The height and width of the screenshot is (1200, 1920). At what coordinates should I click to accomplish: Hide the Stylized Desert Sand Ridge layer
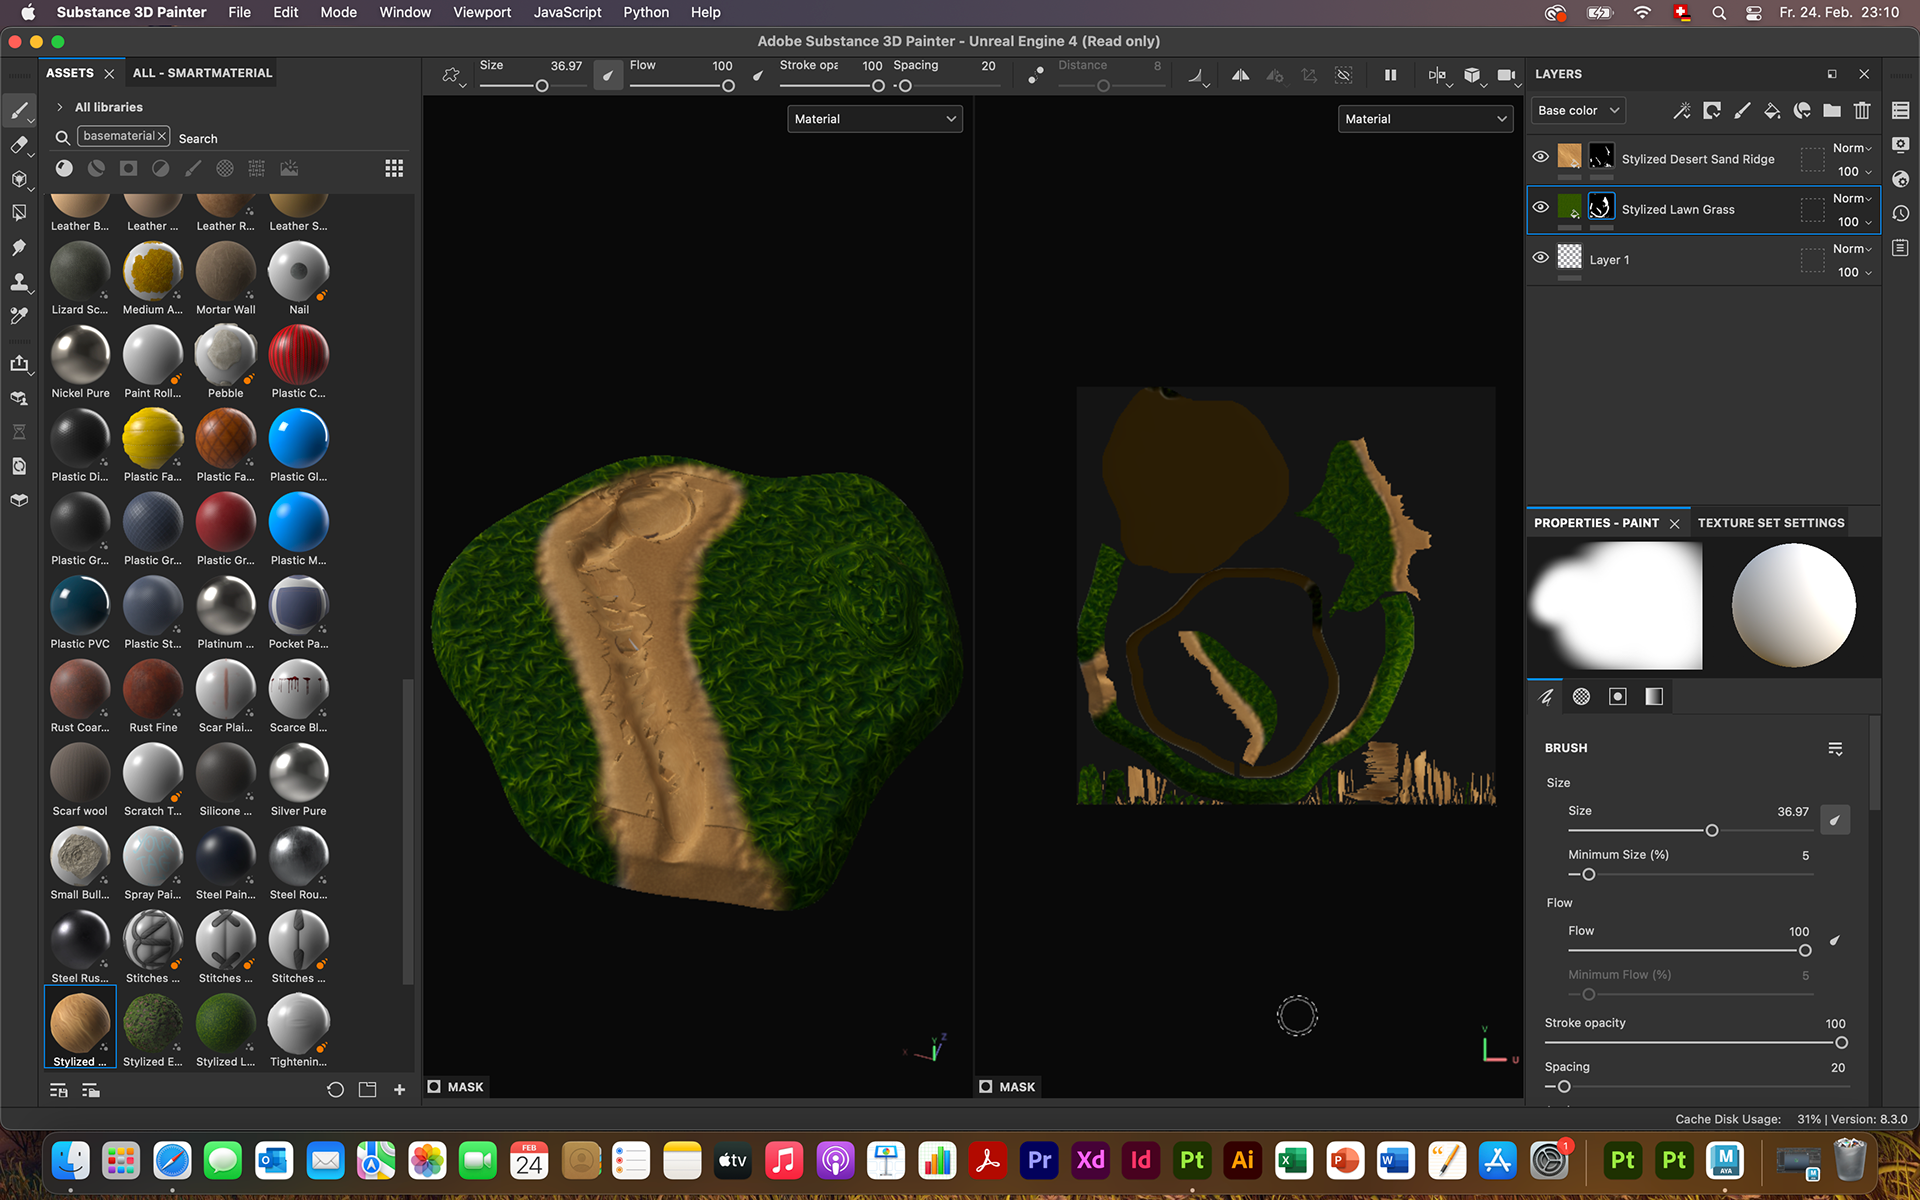coord(1540,157)
